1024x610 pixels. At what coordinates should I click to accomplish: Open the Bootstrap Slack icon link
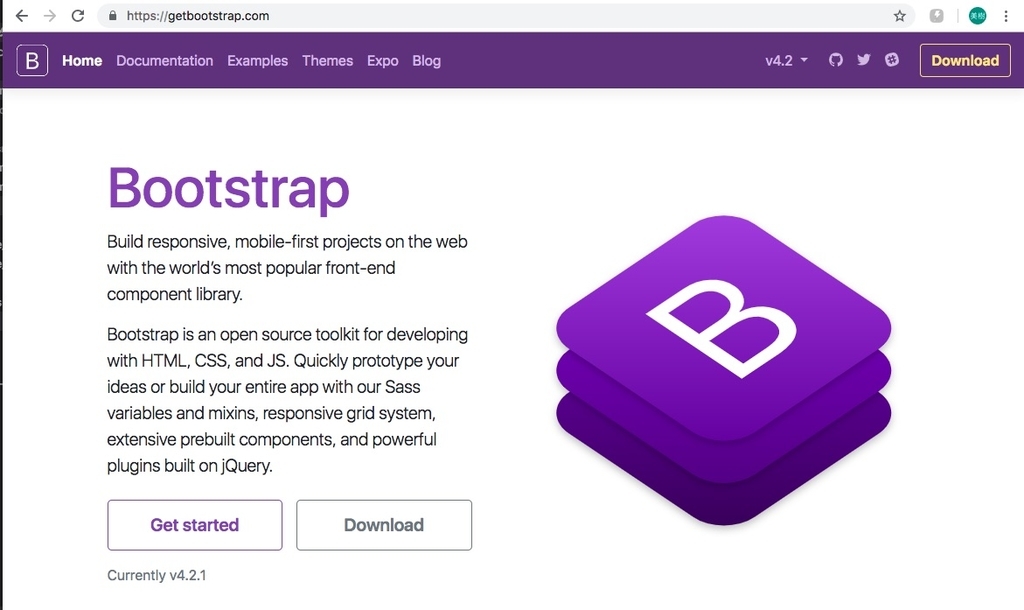(x=891, y=60)
